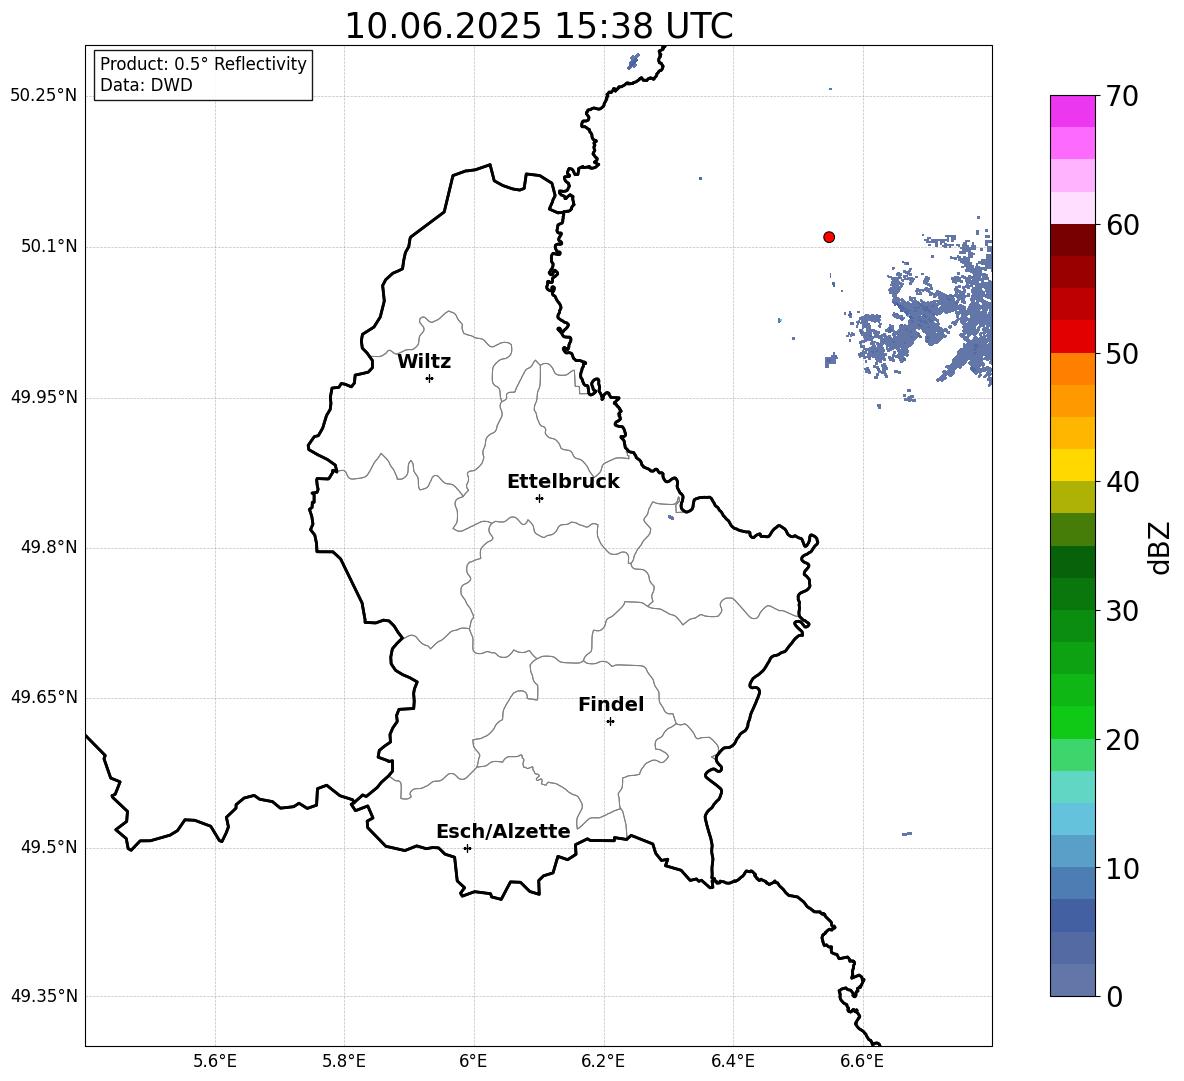This screenshot has height=1081, width=1184.
Task: Click the "Data: DWD" text
Action: tap(146, 85)
